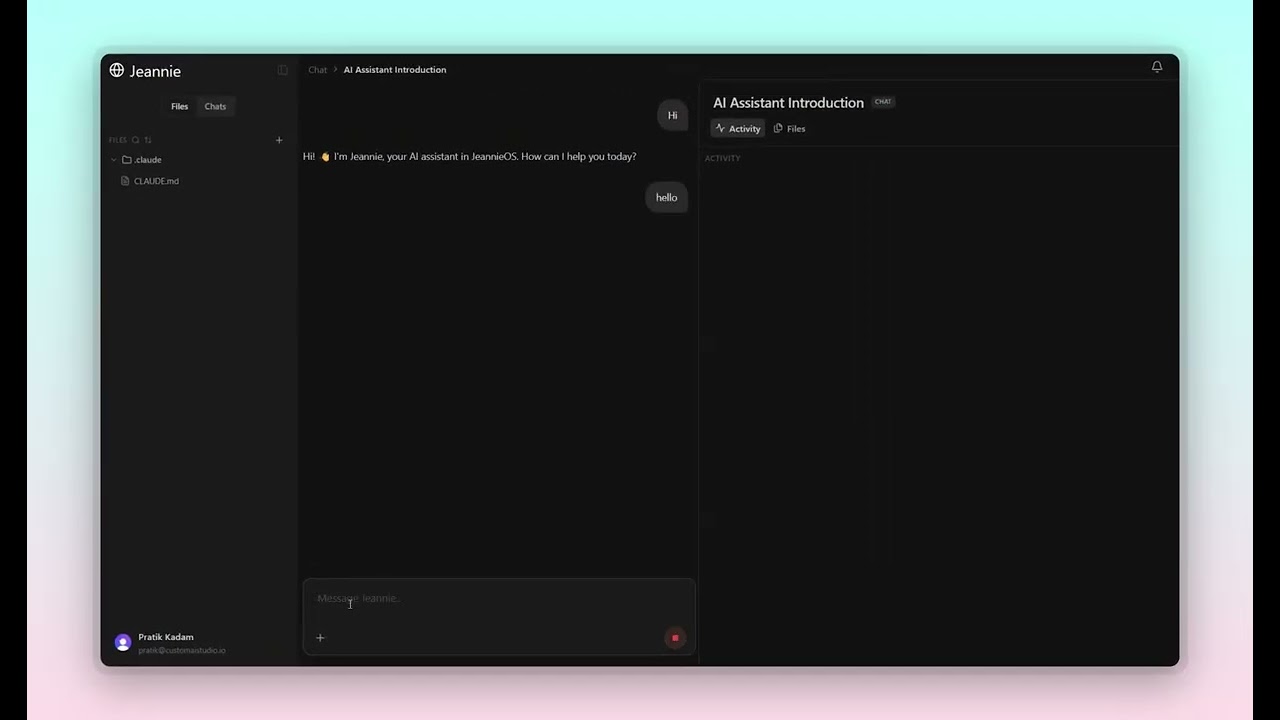Image resolution: width=1280 pixels, height=720 pixels.
Task: Click the Chat breadcrumb link
Action: coord(318,70)
